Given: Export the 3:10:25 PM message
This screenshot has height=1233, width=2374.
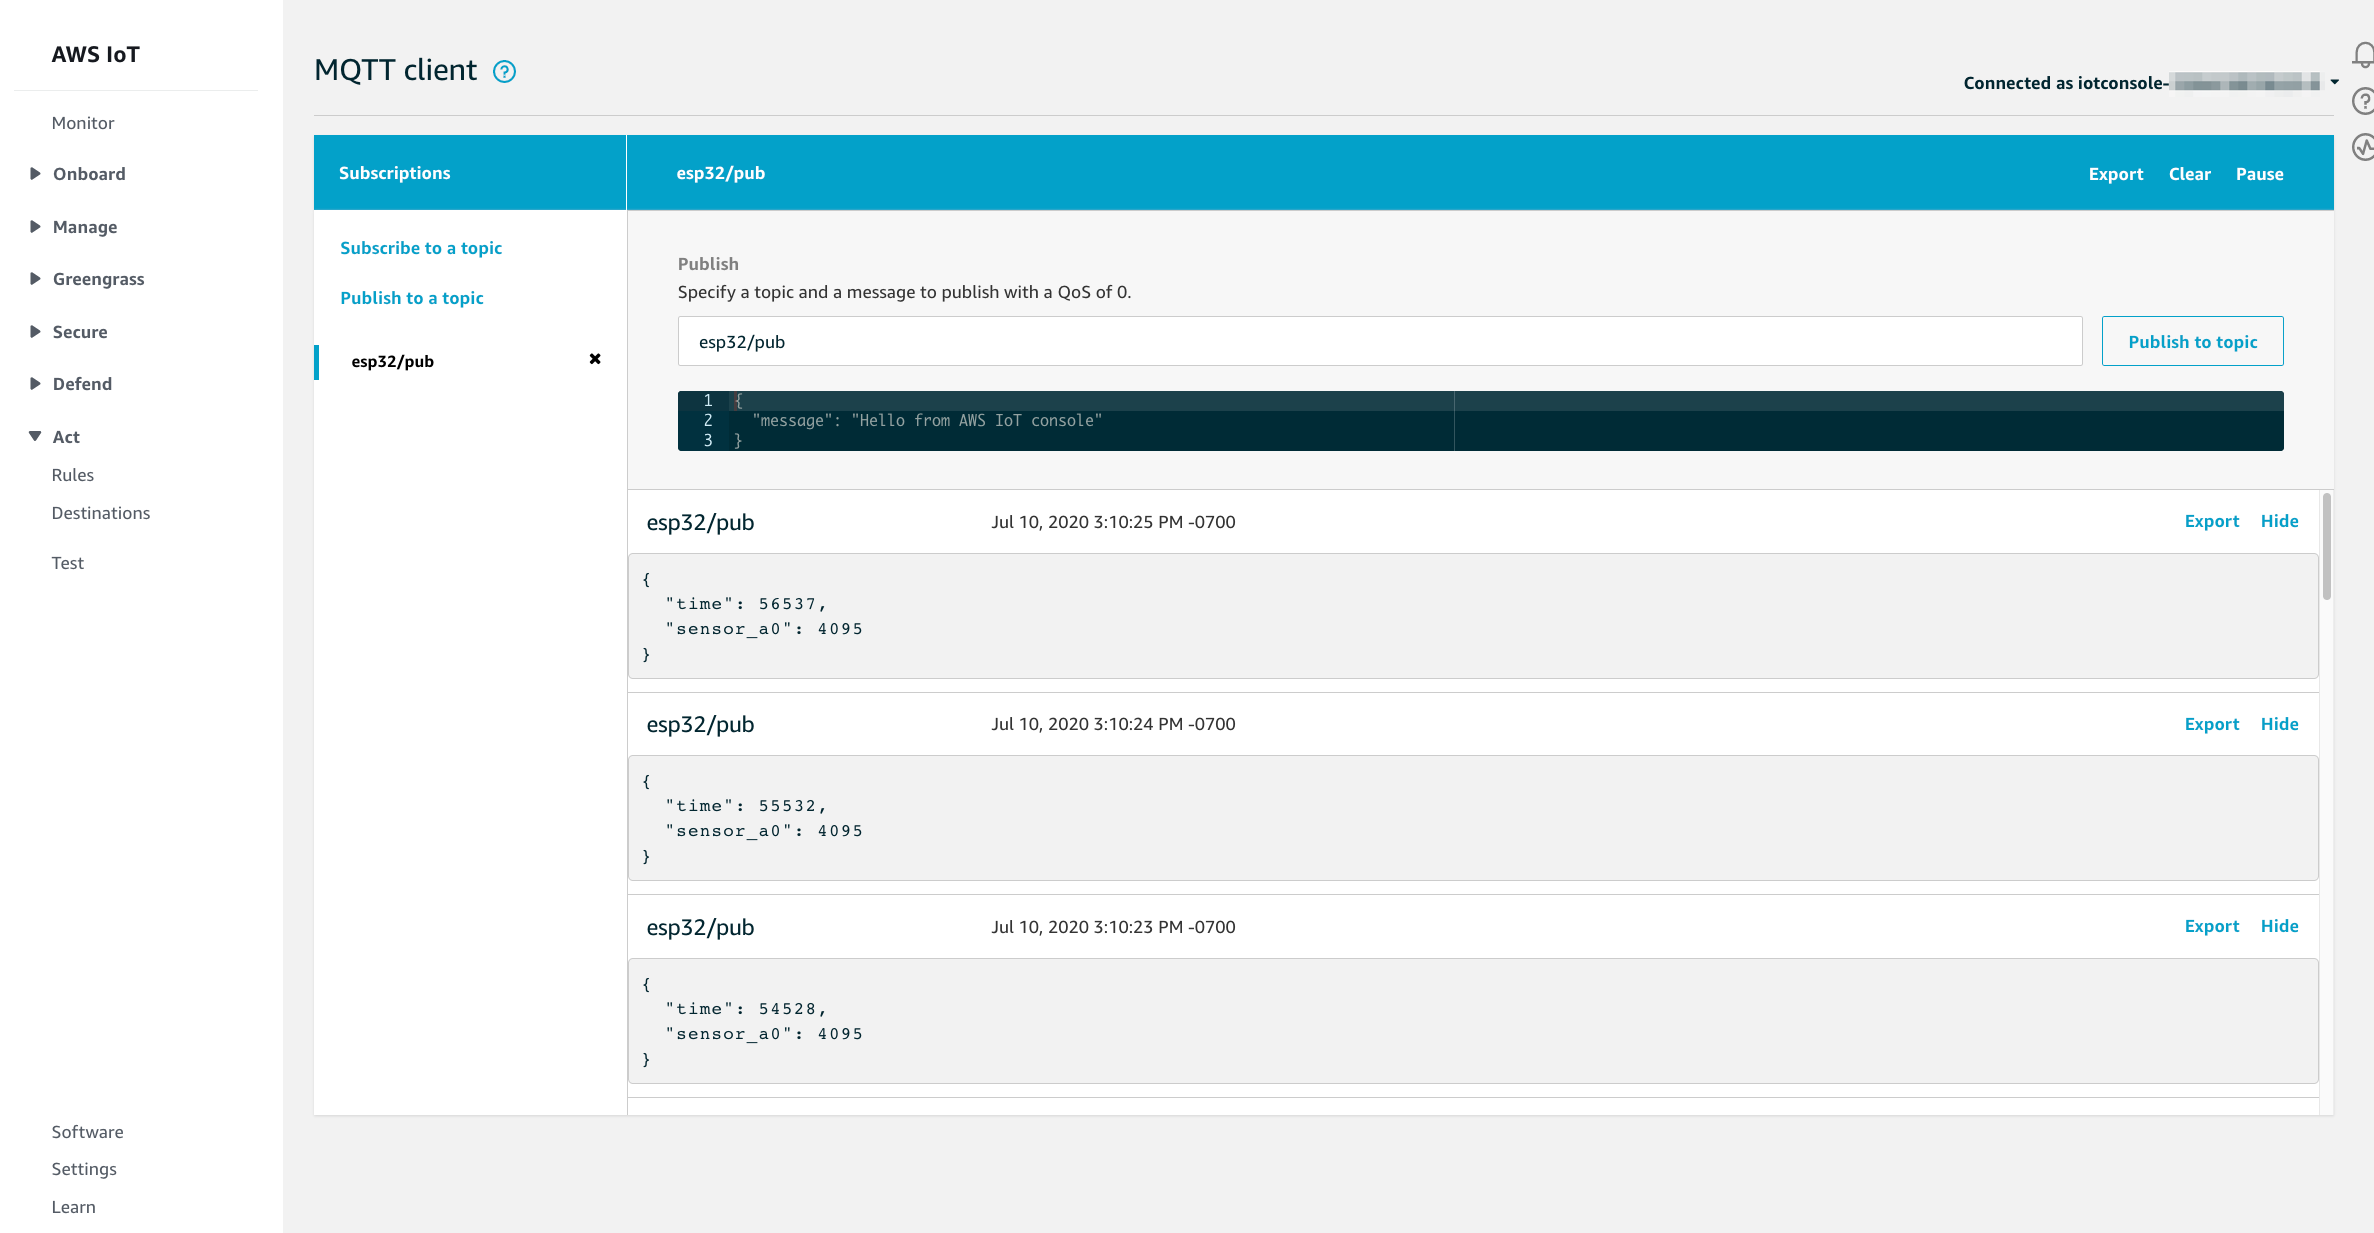Looking at the screenshot, I should pyautogui.click(x=2212, y=521).
